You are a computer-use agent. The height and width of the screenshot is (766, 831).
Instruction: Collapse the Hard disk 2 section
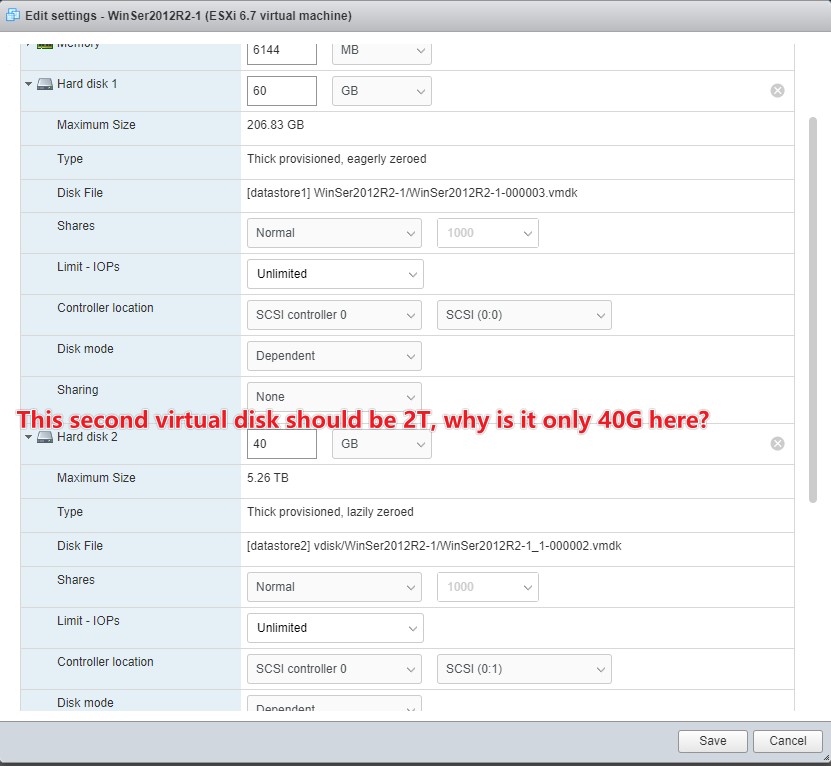27,438
